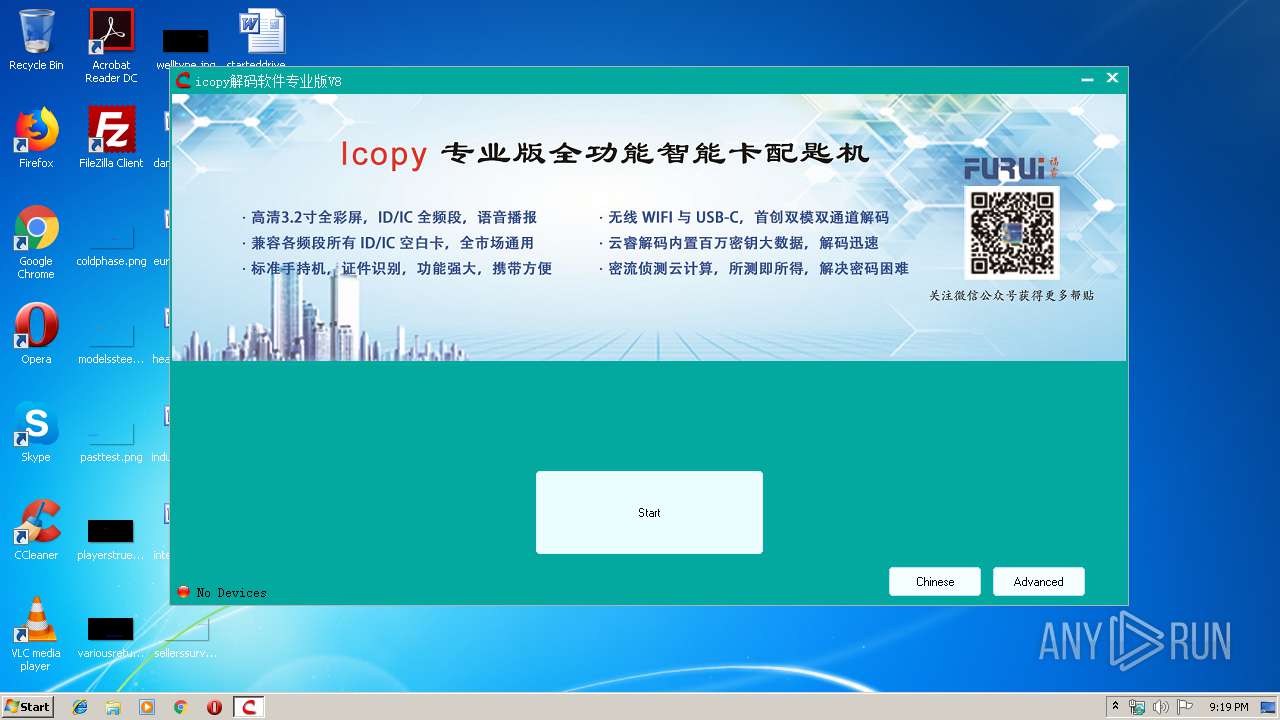Select the VLC media player shortcut
Screen dimensions: 1280x720
tap(36, 634)
